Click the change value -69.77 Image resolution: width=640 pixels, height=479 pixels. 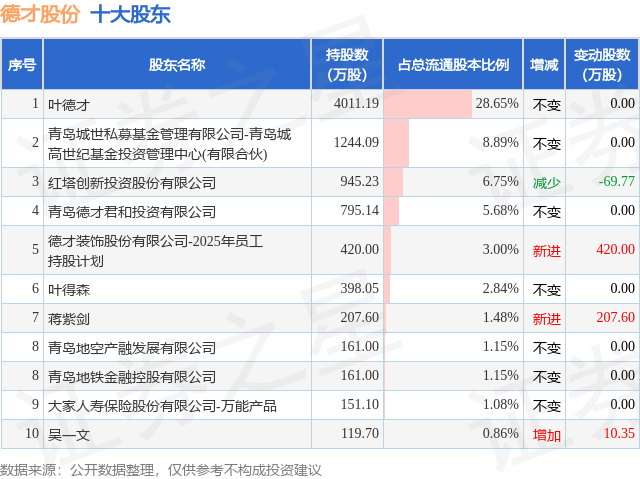click(x=616, y=181)
